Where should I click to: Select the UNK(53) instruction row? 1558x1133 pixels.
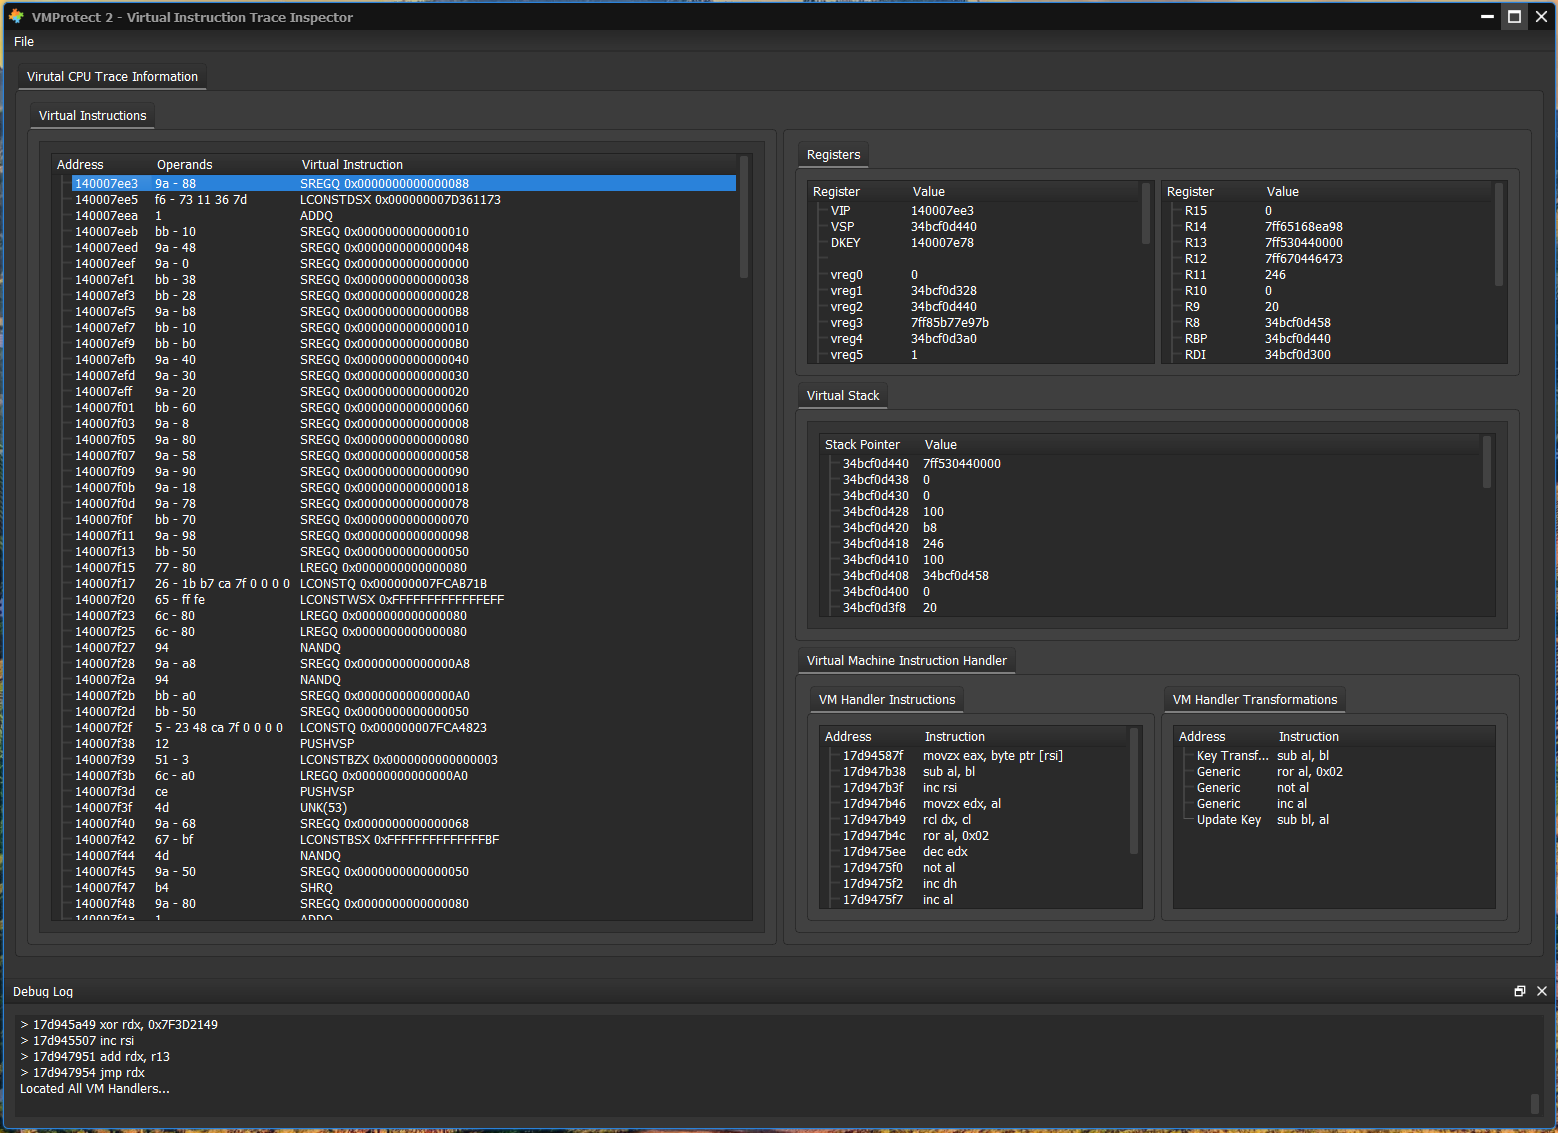point(323,808)
